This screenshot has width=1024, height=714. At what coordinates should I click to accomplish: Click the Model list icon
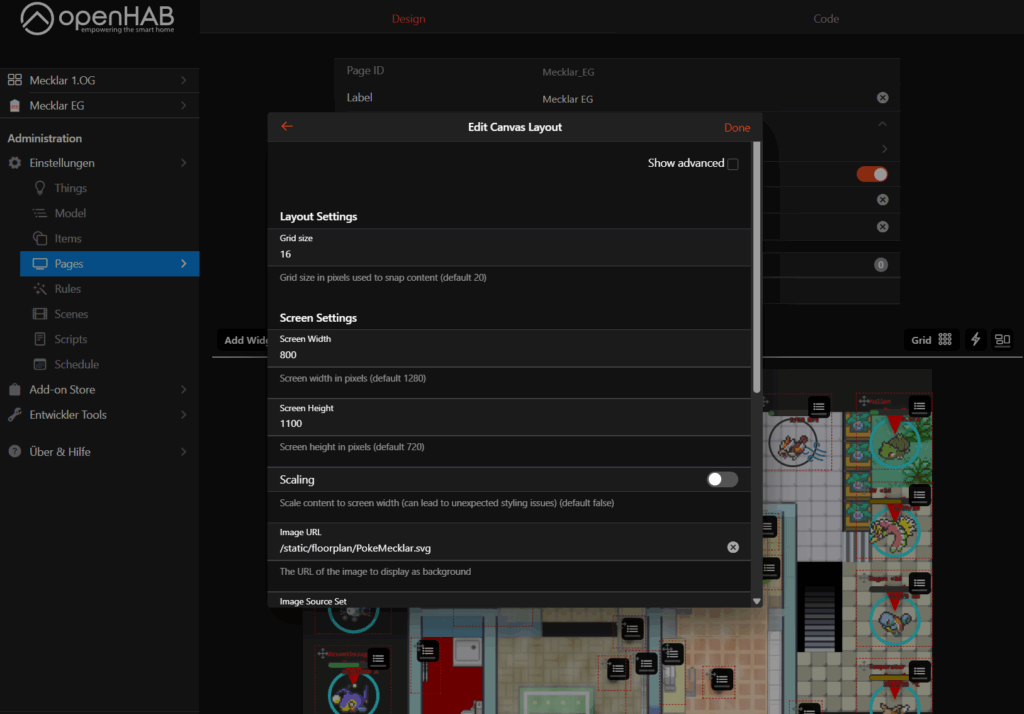[x=40, y=213]
